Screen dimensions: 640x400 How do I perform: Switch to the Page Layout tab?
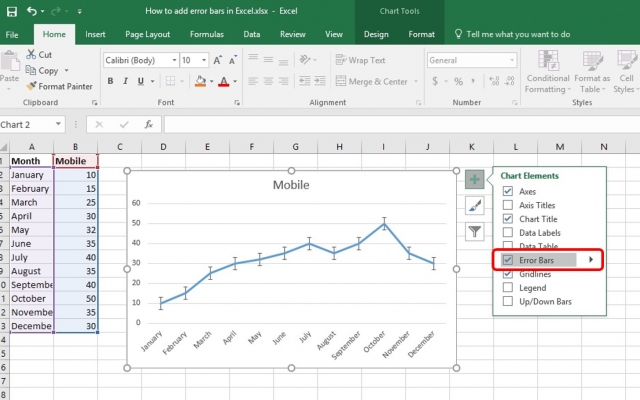147,34
